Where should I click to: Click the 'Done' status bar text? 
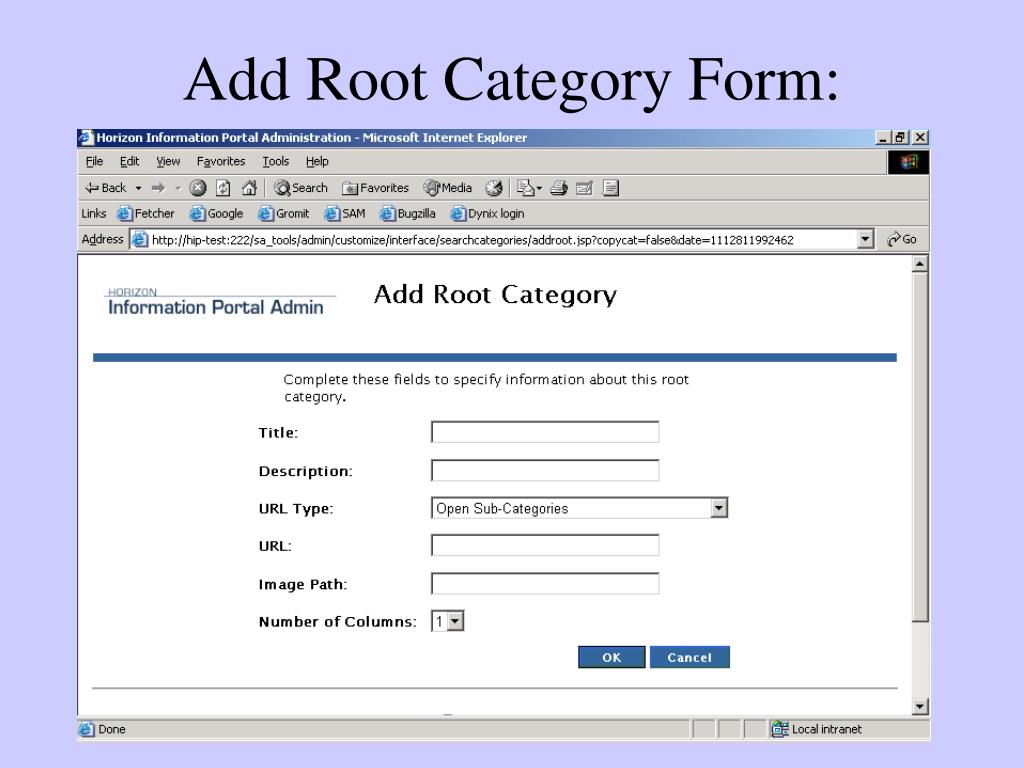112,729
